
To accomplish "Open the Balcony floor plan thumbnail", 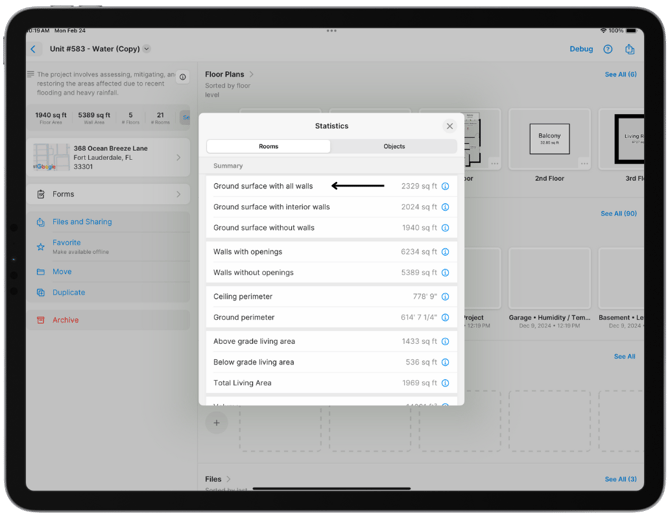I will point(549,140).
